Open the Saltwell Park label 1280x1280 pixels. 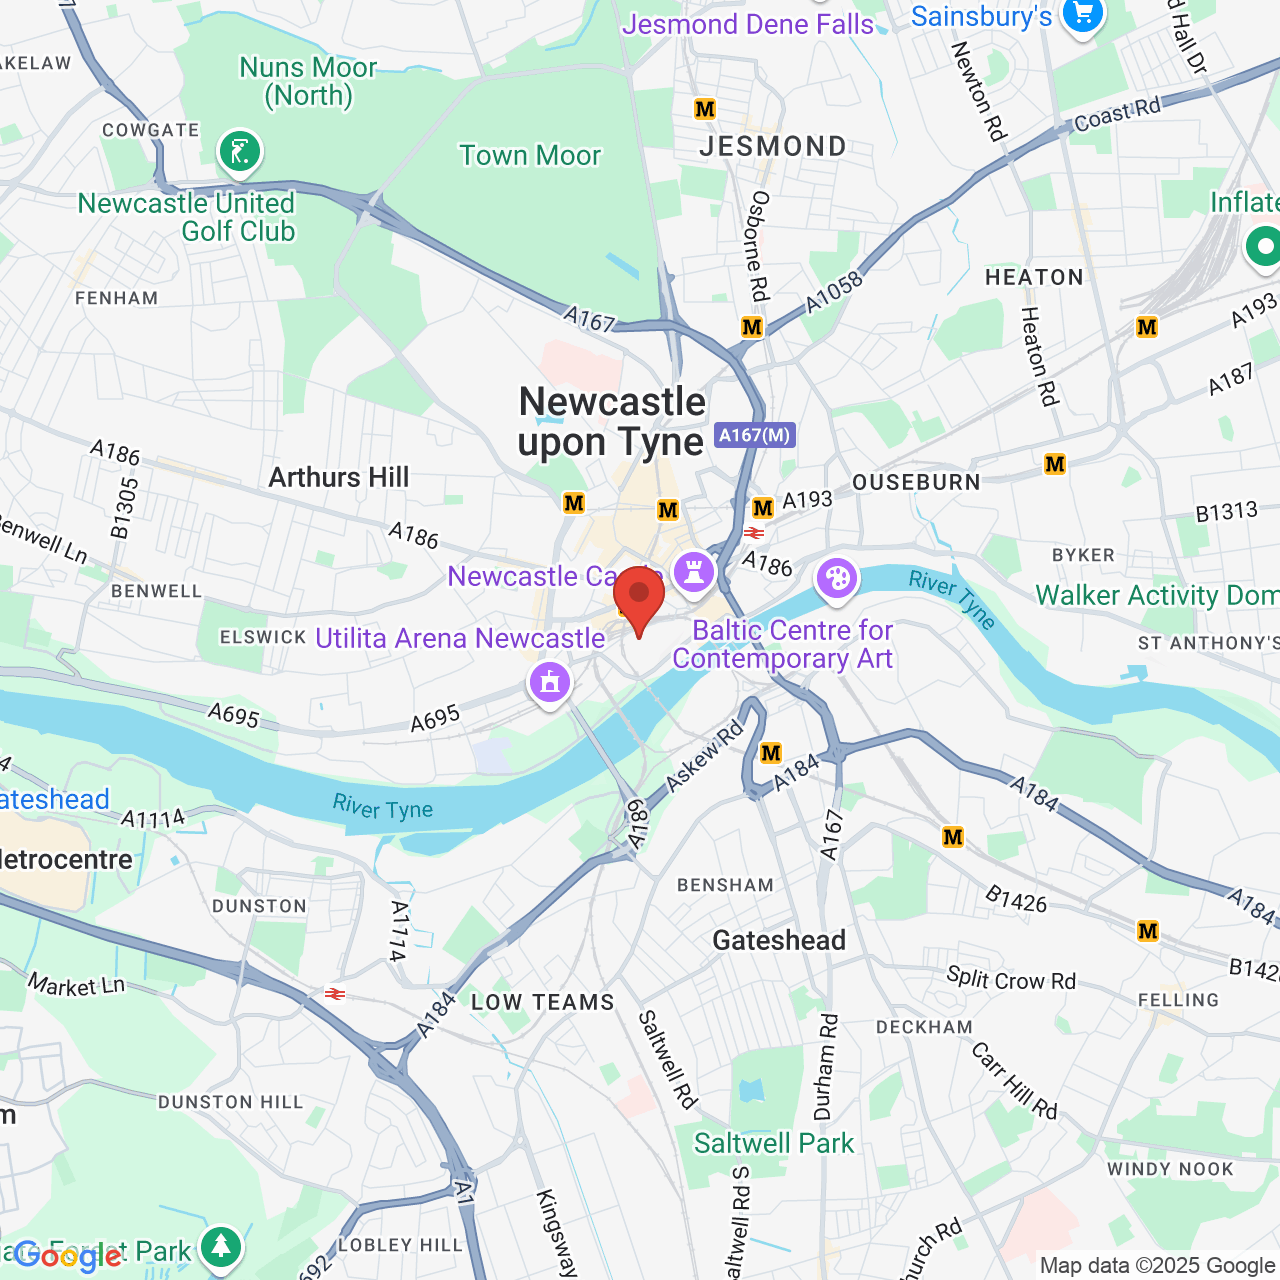pos(774,1143)
